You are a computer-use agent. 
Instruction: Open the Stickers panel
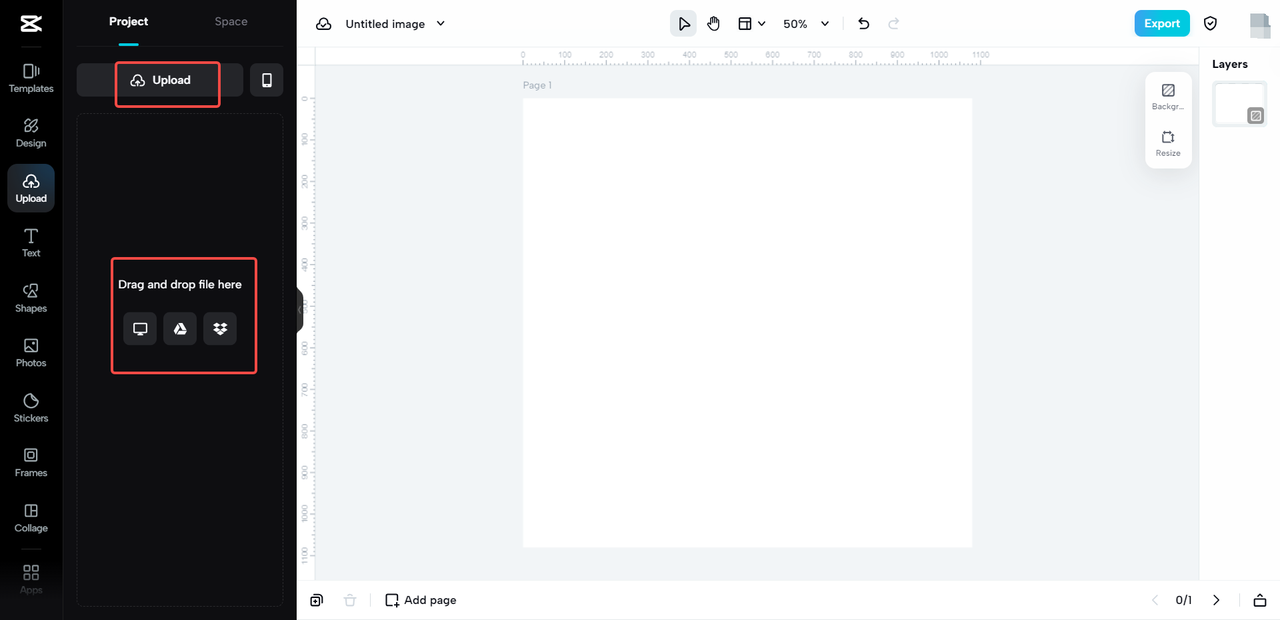(31, 408)
